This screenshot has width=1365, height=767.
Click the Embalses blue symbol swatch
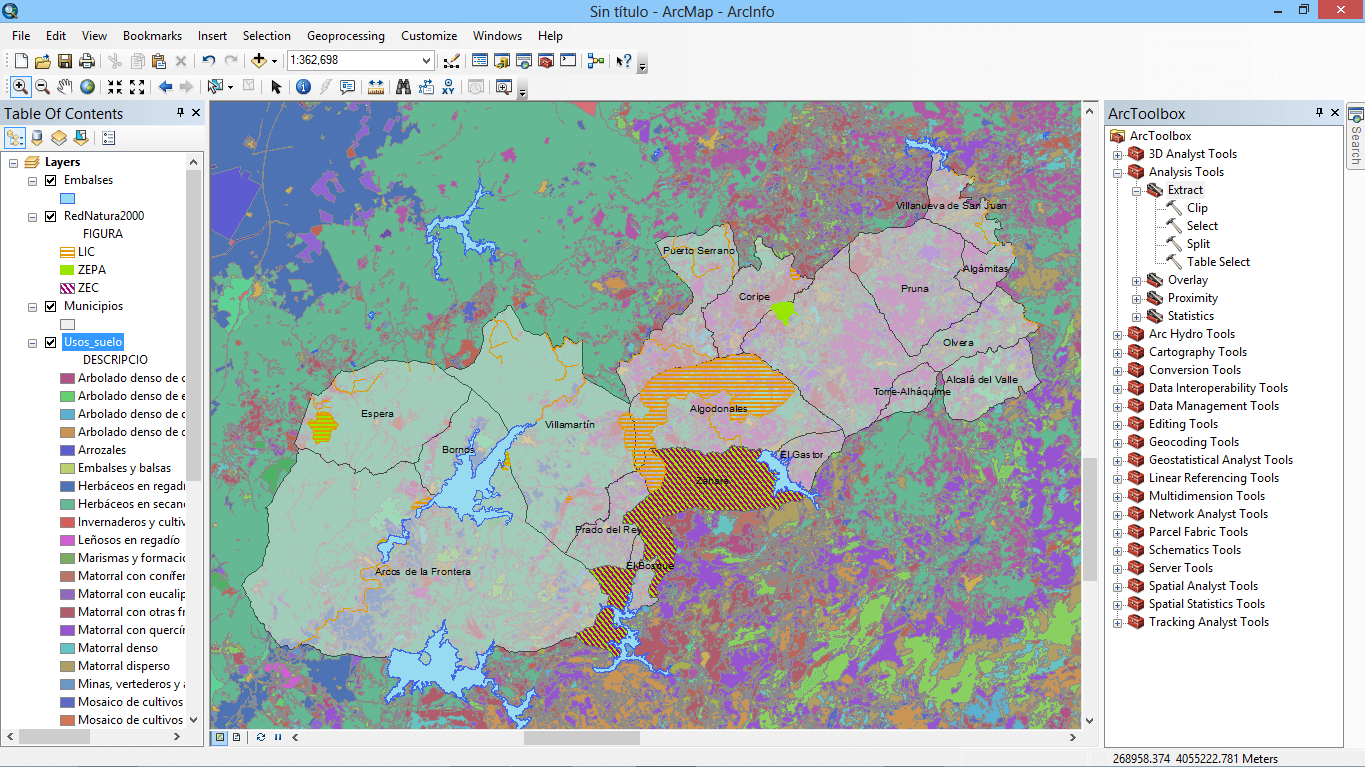pos(68,198)
